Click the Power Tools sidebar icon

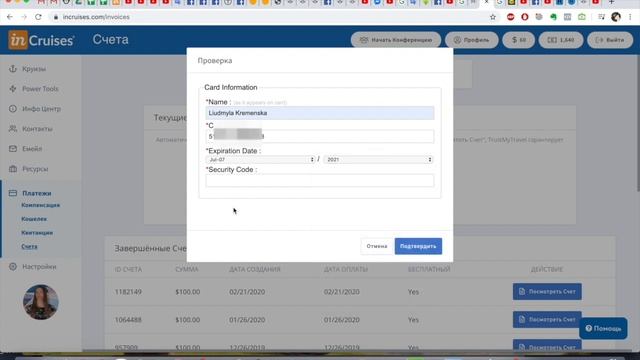[x=13, y=89]
